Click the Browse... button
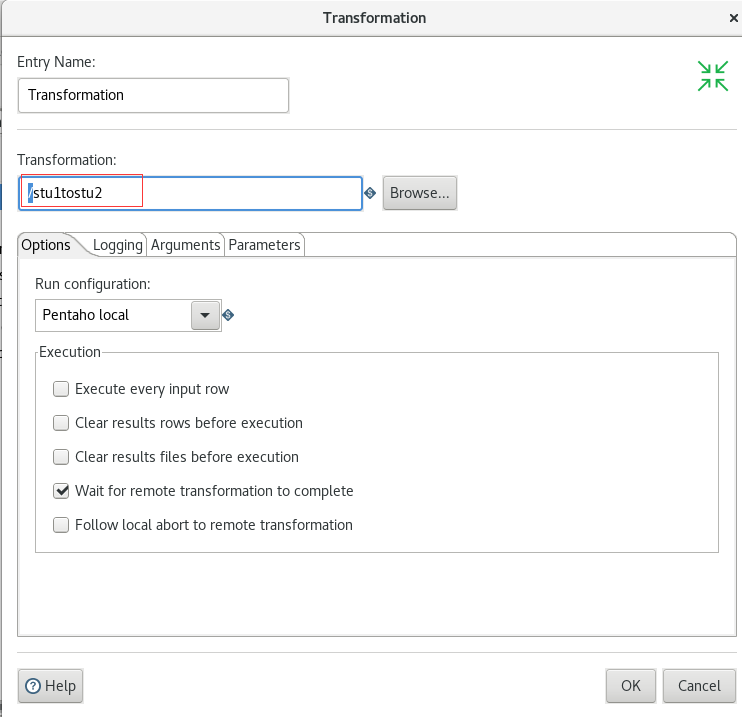742x717 pixels. [x=420, y=193]
